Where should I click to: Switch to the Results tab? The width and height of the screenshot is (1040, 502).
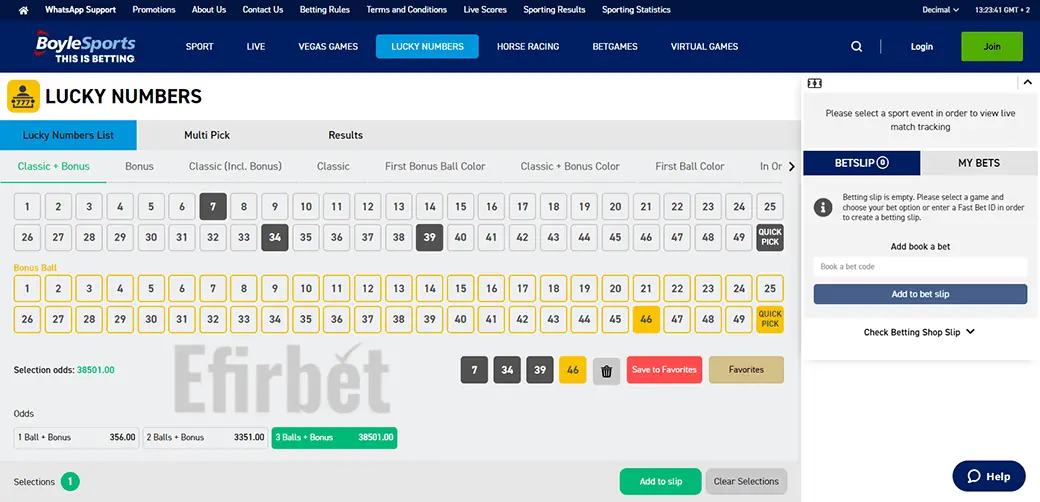[346, 135]
